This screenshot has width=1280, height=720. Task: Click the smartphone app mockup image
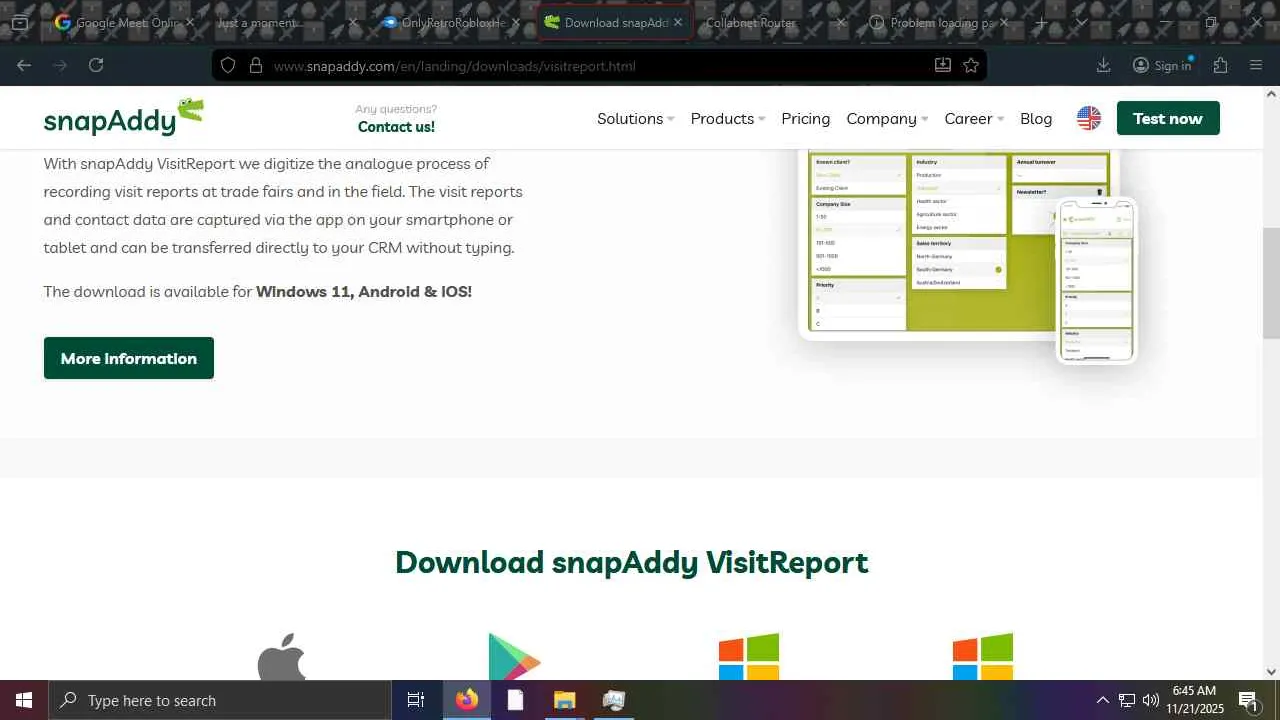click(1097, 280)
